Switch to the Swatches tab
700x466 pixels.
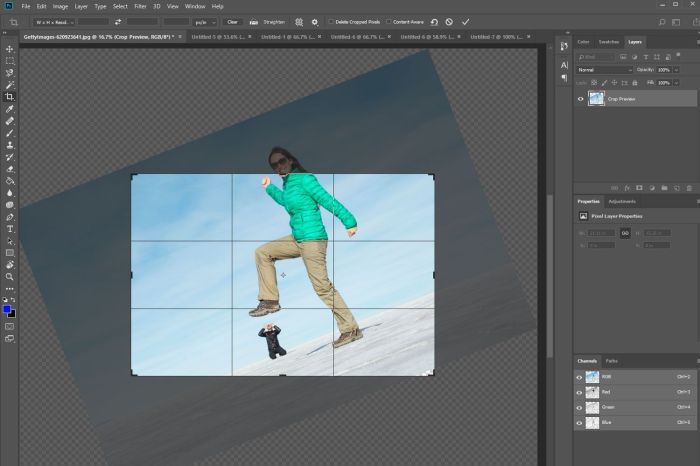pyautogui.click(x=608, y=42)
